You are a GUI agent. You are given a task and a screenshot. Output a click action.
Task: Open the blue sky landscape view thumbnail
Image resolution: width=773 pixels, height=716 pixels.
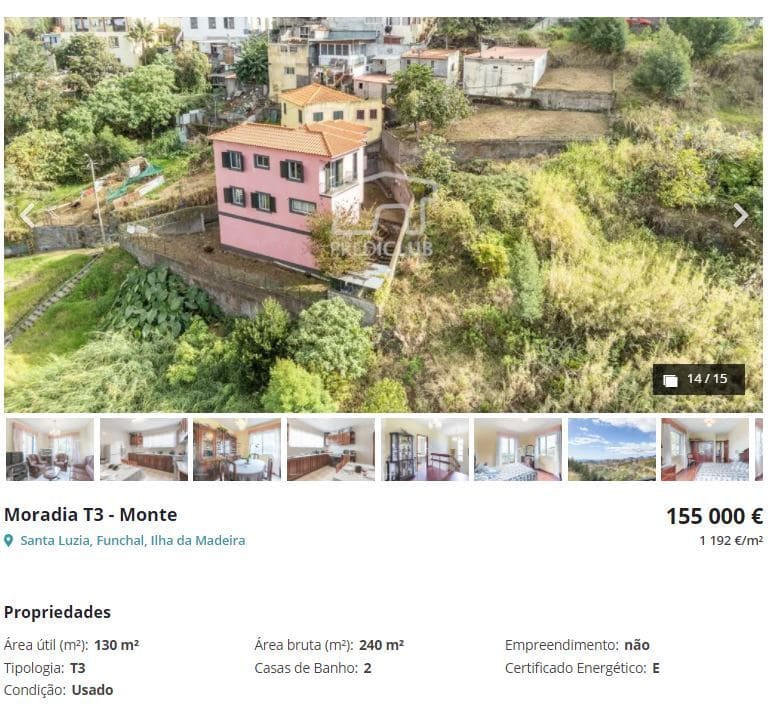pos(612,449)
